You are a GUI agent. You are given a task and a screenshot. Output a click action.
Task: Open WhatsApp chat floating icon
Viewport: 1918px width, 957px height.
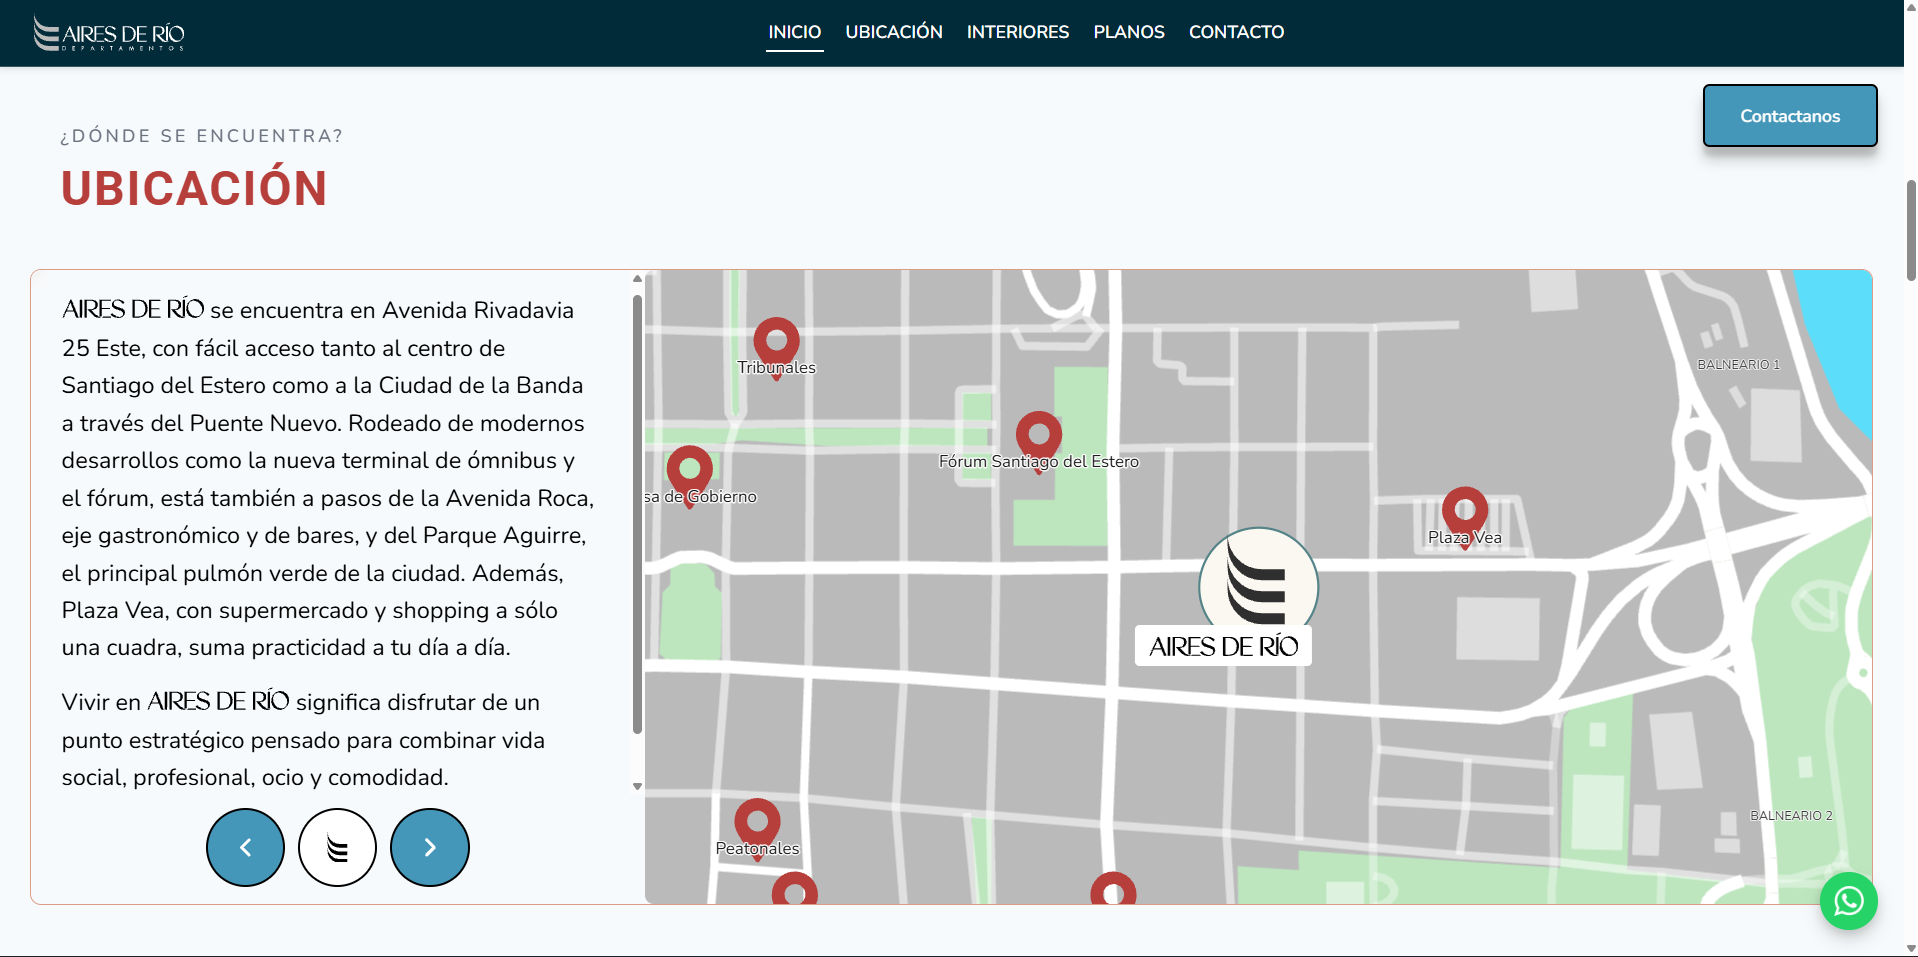tap(1848, 901)
